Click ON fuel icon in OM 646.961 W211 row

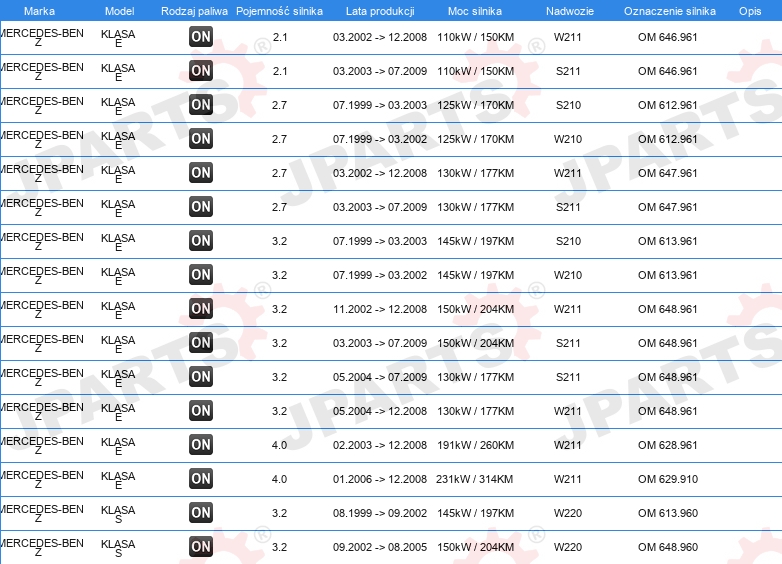[201, 37]
